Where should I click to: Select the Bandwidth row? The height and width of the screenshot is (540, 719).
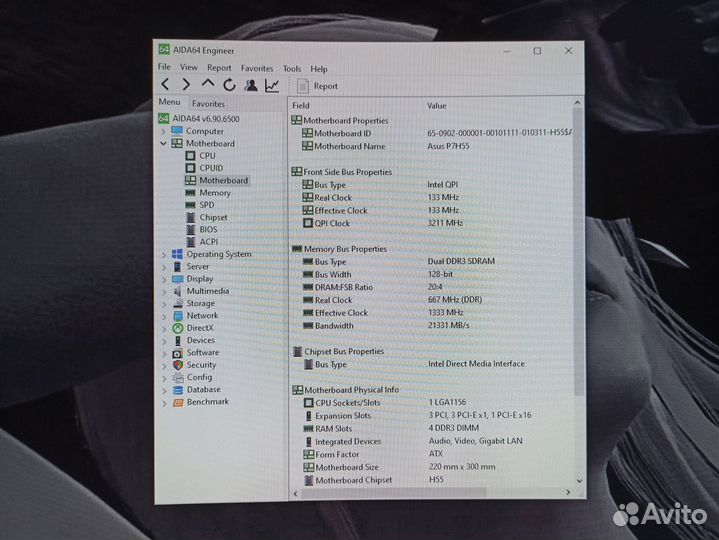(431, 325)
